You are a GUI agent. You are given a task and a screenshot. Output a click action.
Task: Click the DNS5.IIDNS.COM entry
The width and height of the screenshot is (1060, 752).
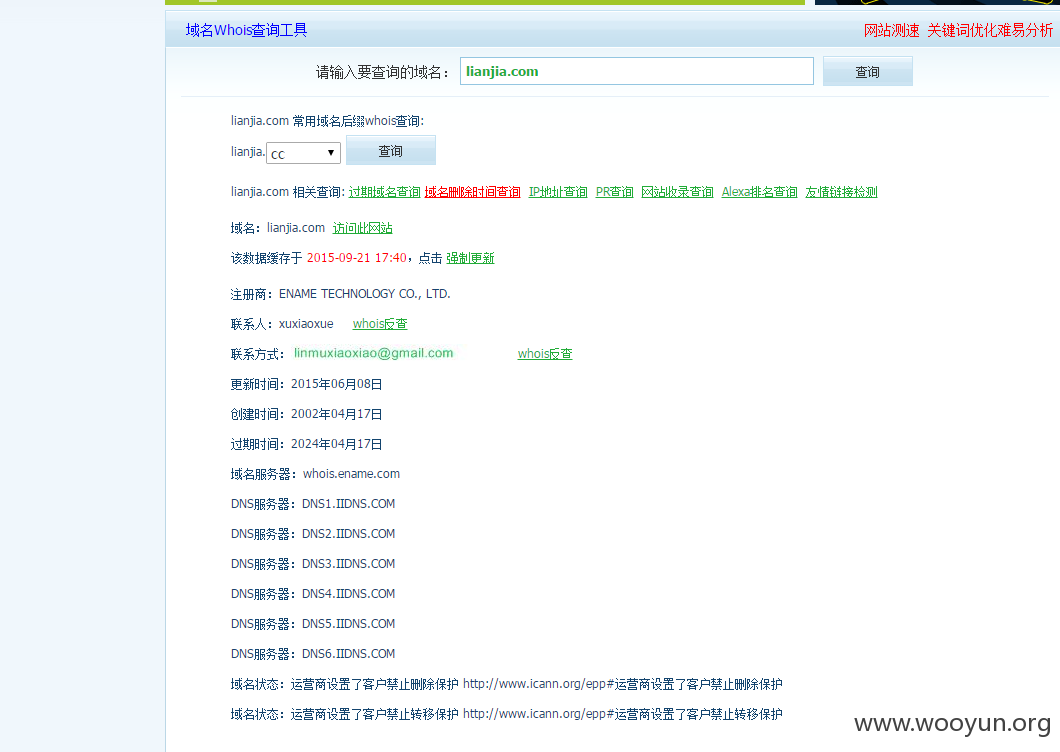click(x=348, y=624)
